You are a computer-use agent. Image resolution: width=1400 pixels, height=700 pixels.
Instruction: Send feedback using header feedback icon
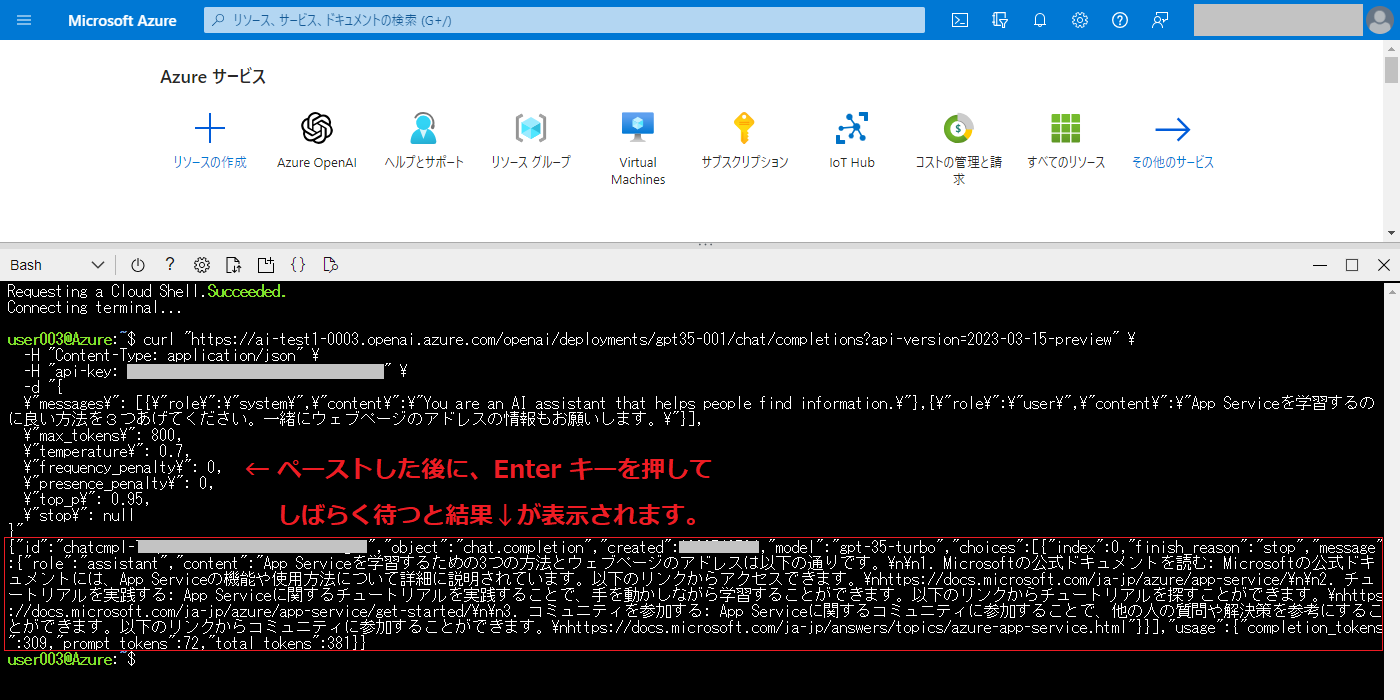pos(1160,20)
